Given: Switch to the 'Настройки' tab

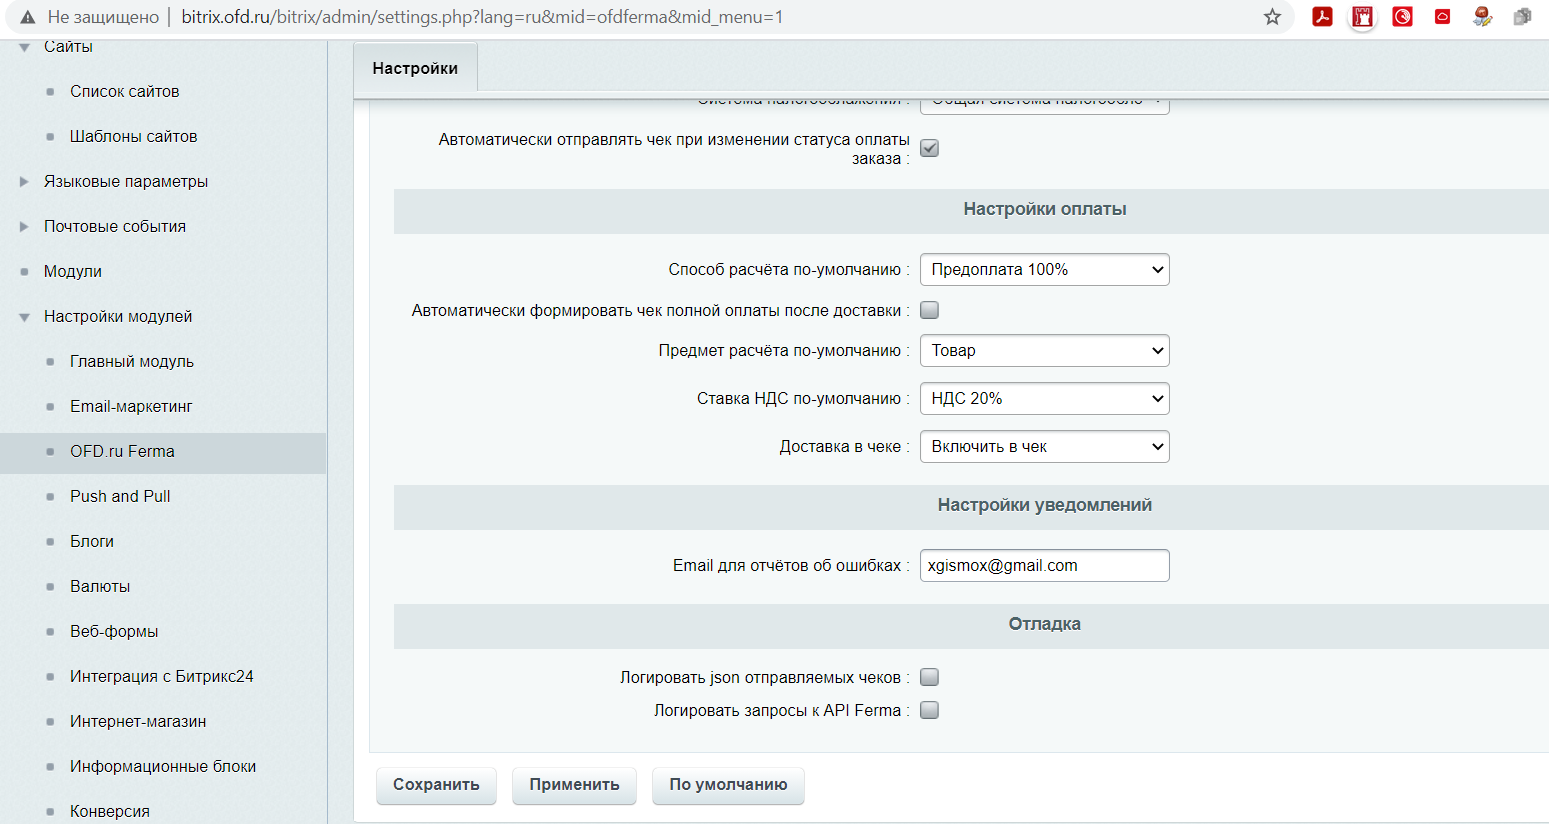Looking at the screenshot, I should tap(415, 68).
